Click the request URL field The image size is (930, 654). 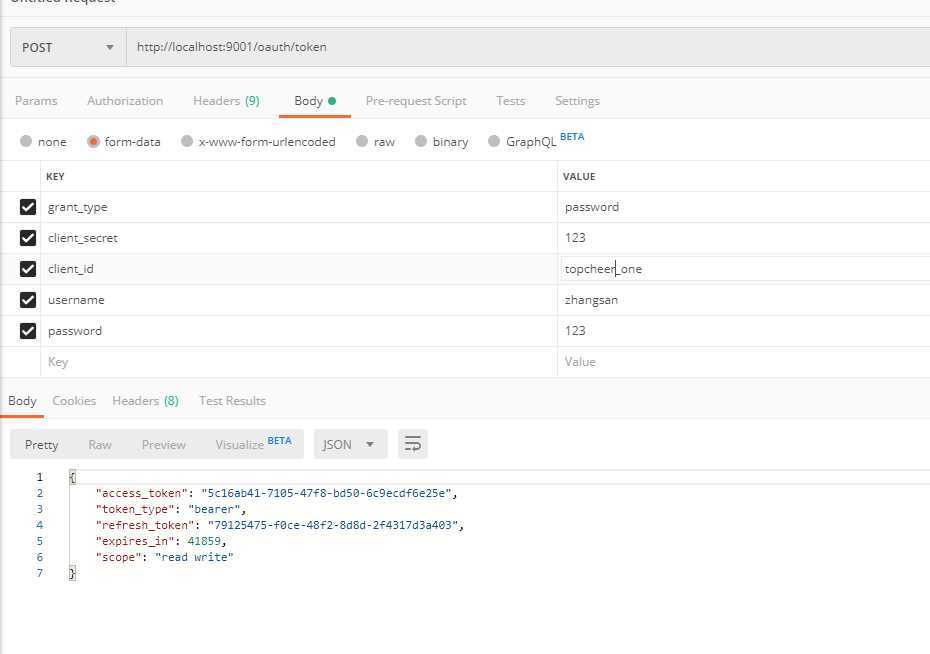[x=528, y=47]
